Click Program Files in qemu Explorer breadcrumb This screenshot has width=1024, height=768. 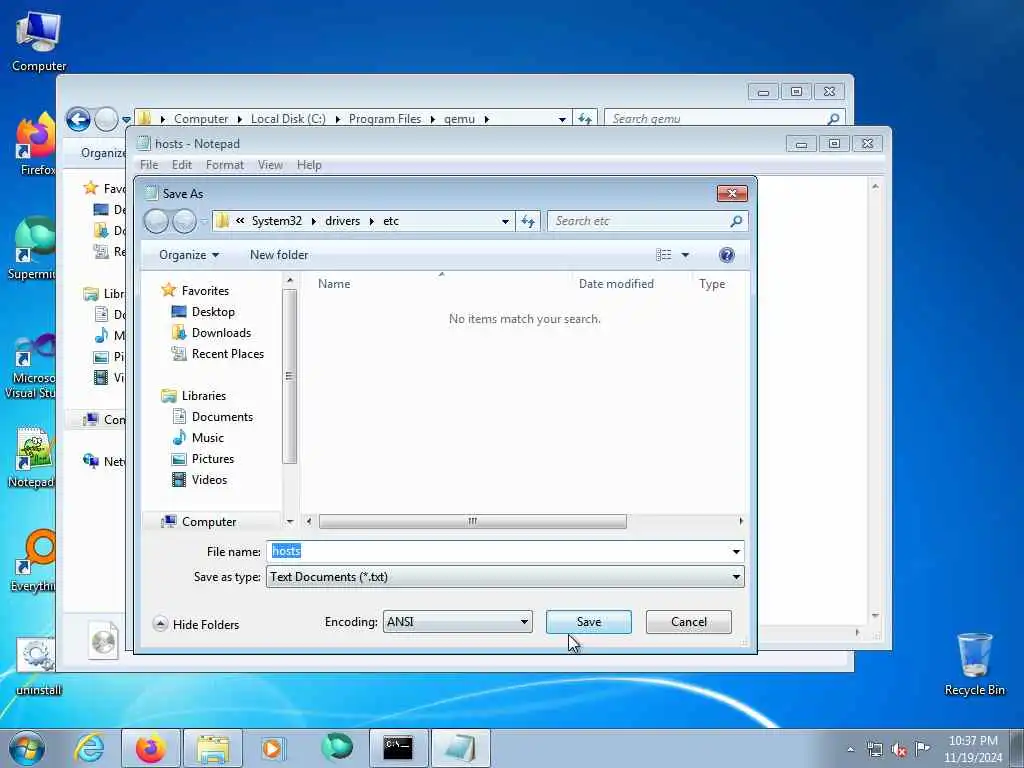click(385, 119)
